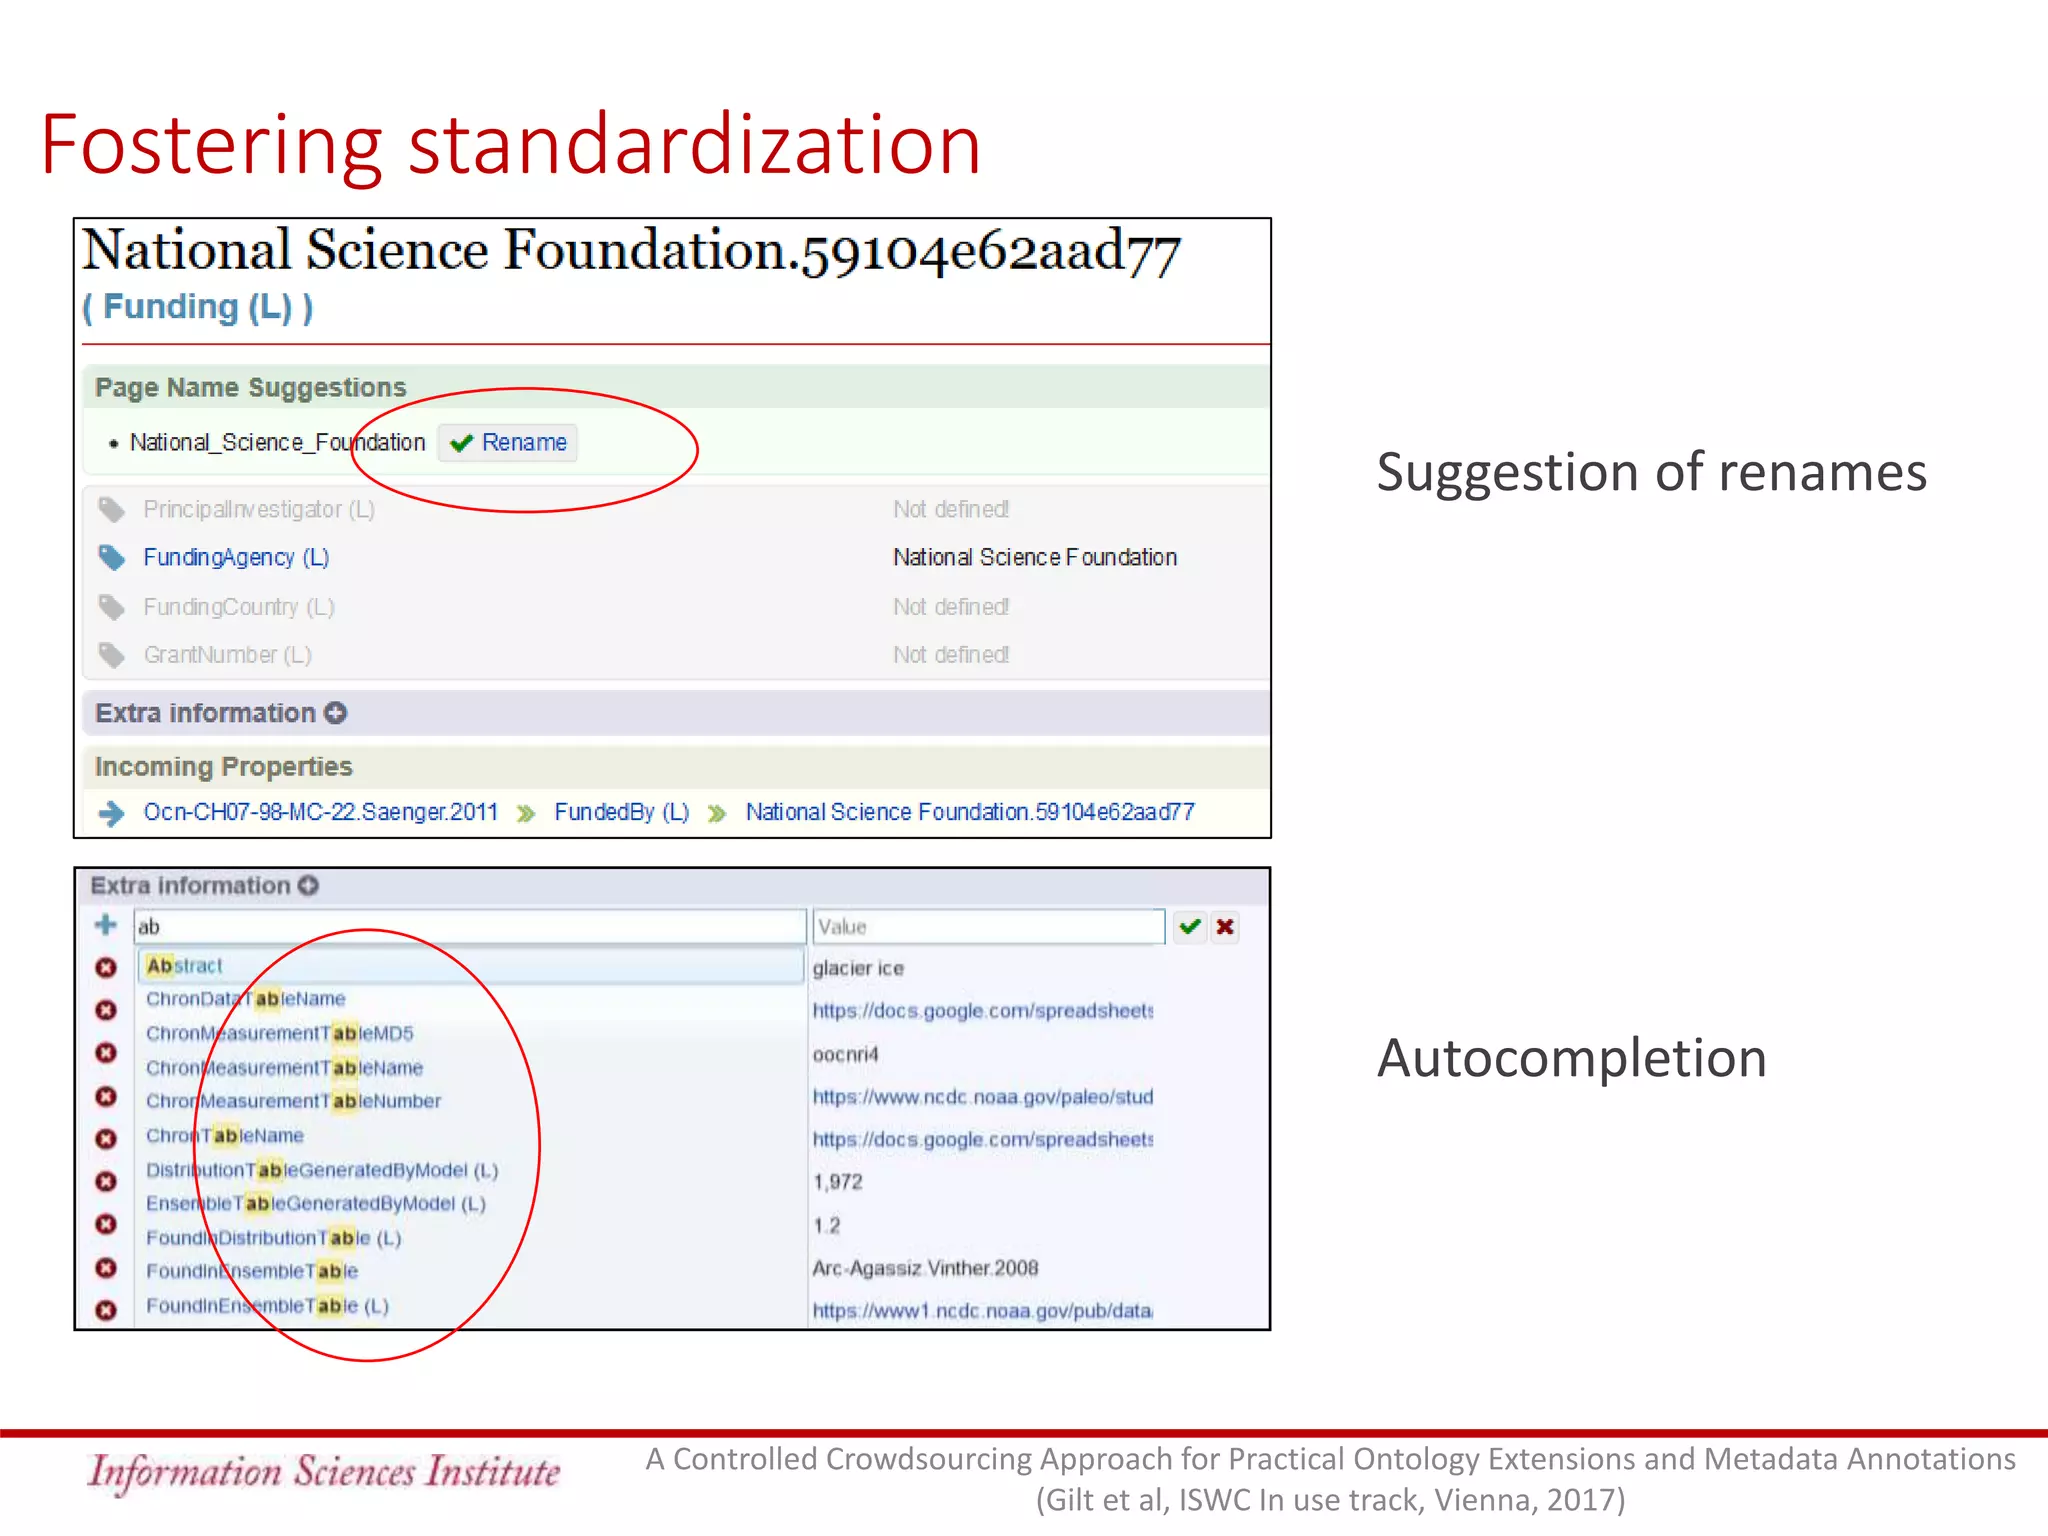Viewport: 2048px width, 1536px height.
Task: Click the blue plus add-property icon
Action: point(105,925)
